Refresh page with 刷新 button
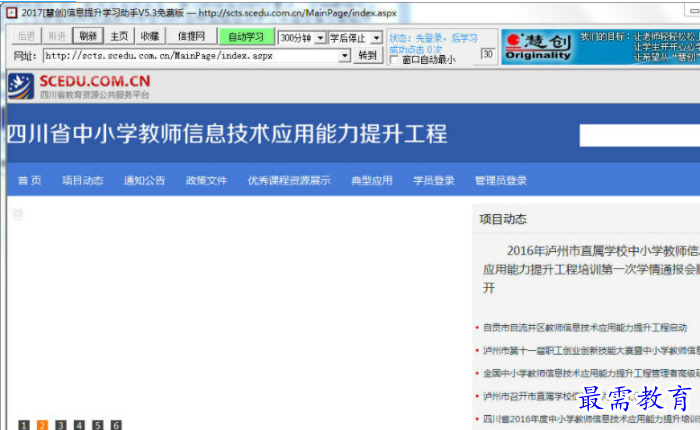The image size is (700, 430). click(x=88, y=36)
